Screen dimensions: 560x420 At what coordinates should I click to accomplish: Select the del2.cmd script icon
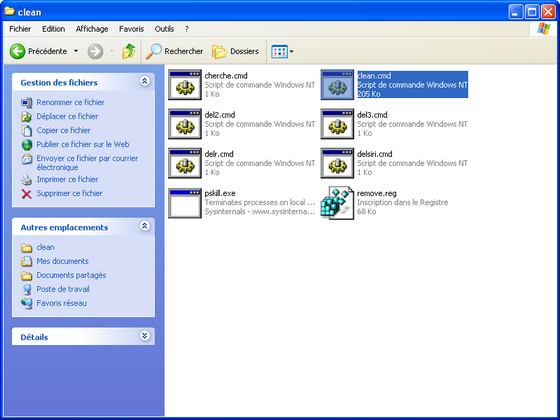coord(185,124)
